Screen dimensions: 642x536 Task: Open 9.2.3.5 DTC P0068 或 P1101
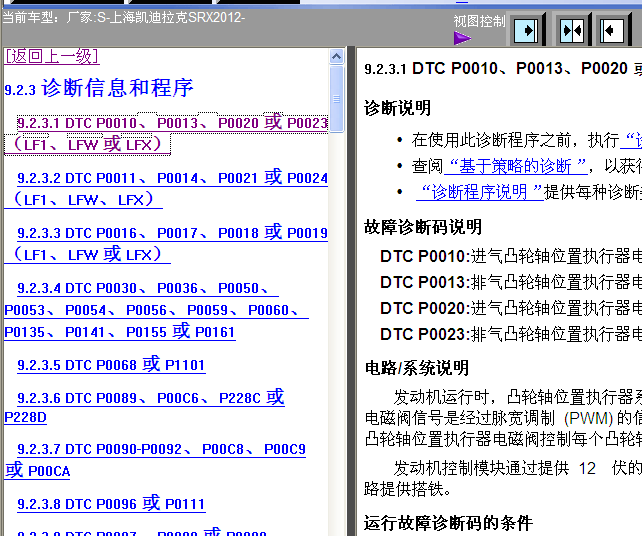(x=111, y=364)
